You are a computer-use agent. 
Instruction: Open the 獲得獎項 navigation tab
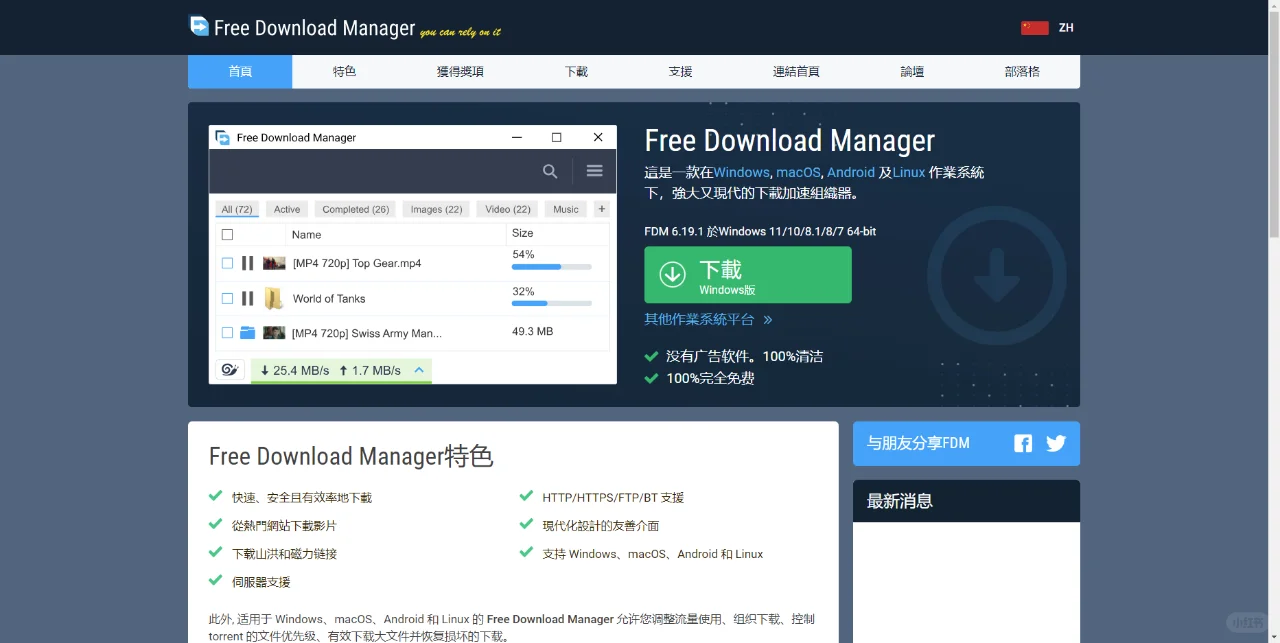click(460, 72)
